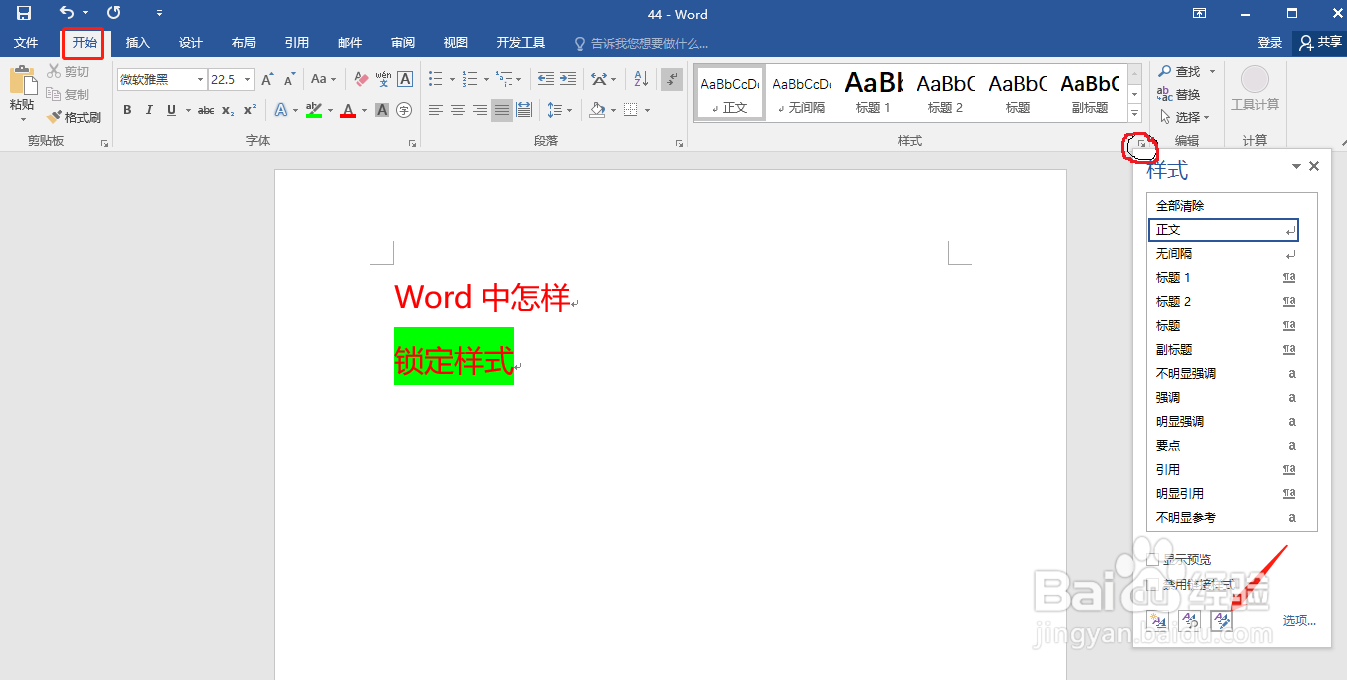Viewport: 1347px width, 680px height.
Task: Increase font size with grow font icon
Action: pos(266,79)
